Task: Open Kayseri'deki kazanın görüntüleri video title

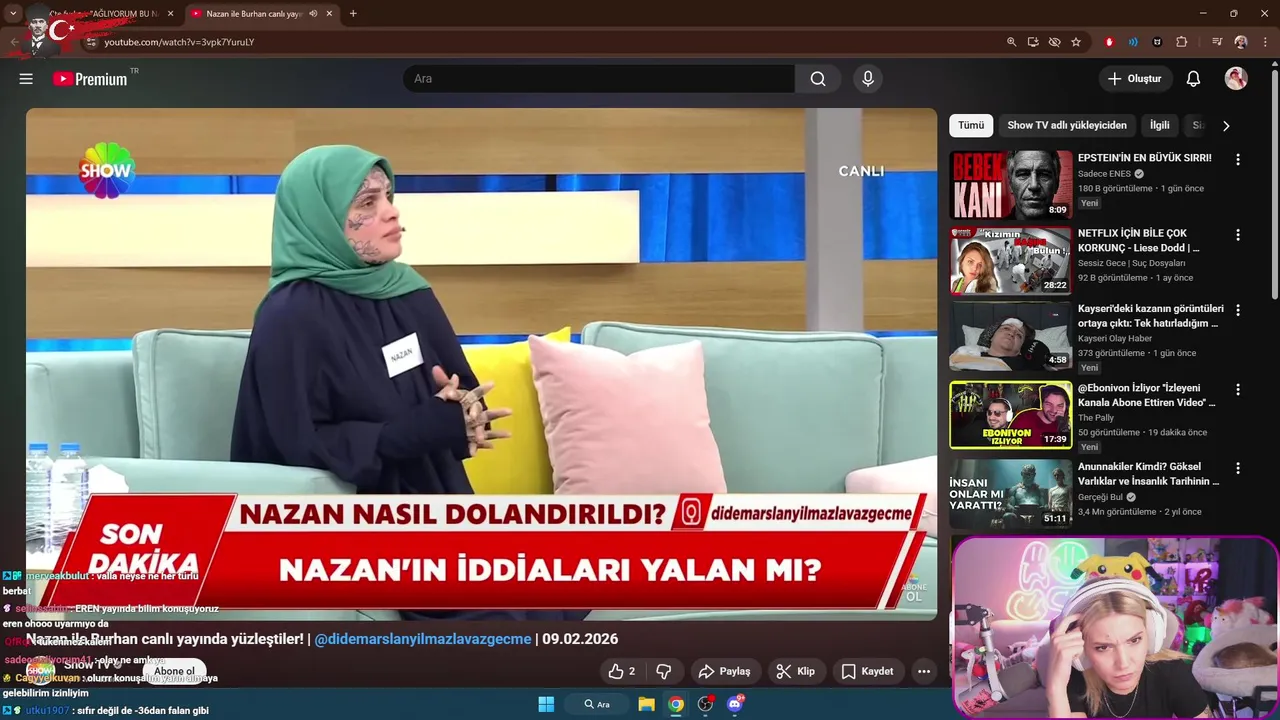Action: click(1151, 316)
